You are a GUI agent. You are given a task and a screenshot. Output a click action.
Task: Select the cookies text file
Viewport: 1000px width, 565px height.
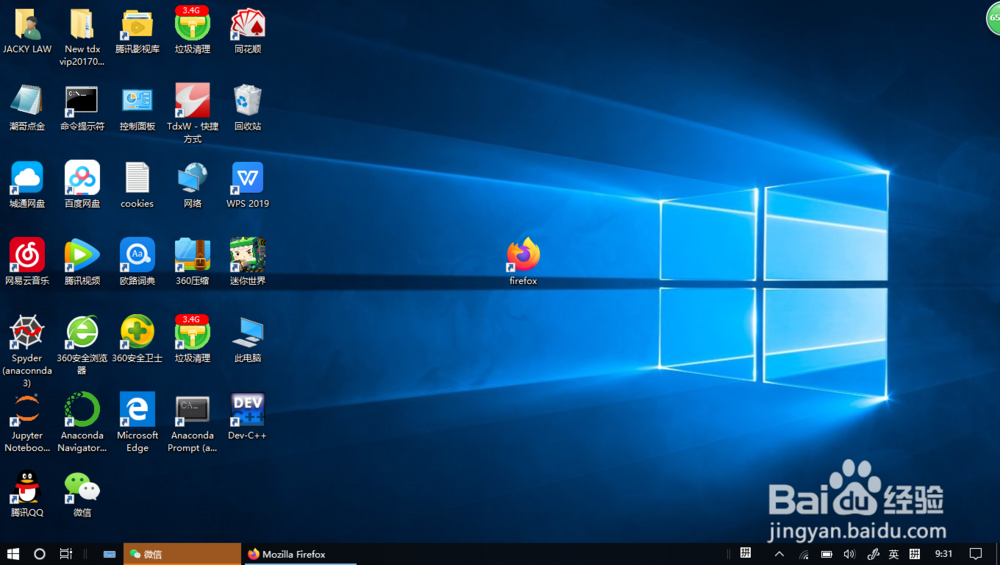(x=137, y=178)
